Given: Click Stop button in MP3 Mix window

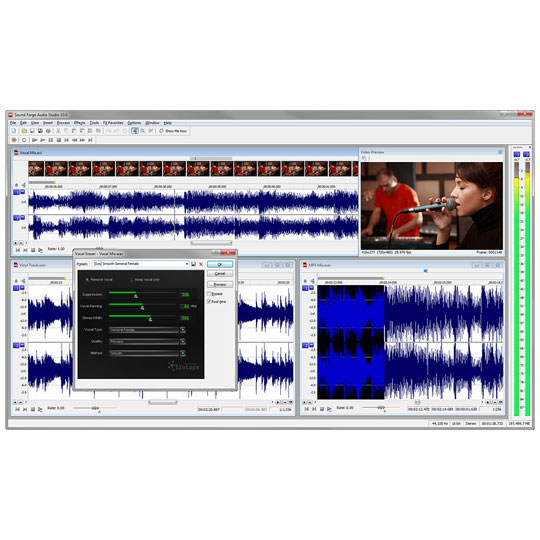Looking at the screenshot, I should [x=322, y=409].
